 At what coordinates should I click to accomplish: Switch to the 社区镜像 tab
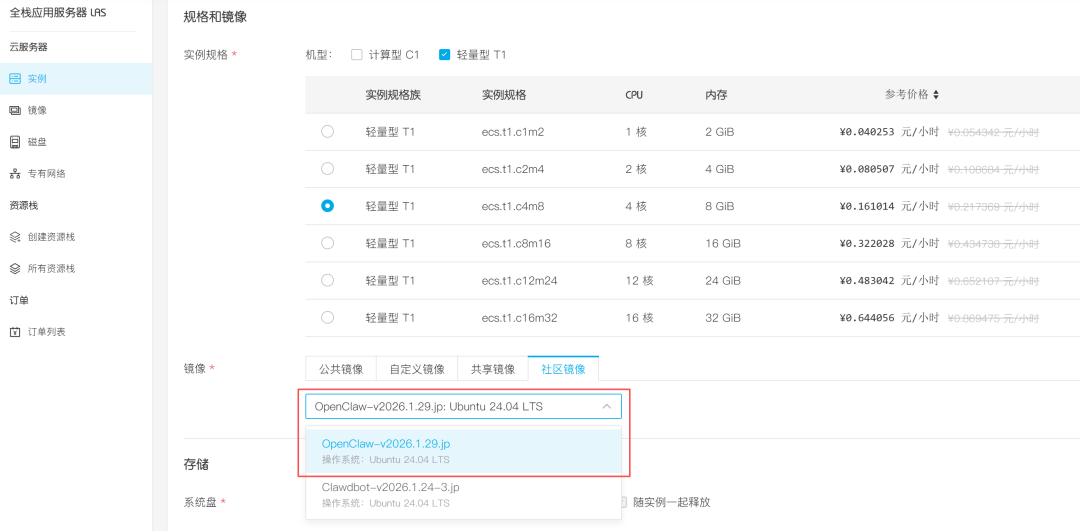pos(563,368)
